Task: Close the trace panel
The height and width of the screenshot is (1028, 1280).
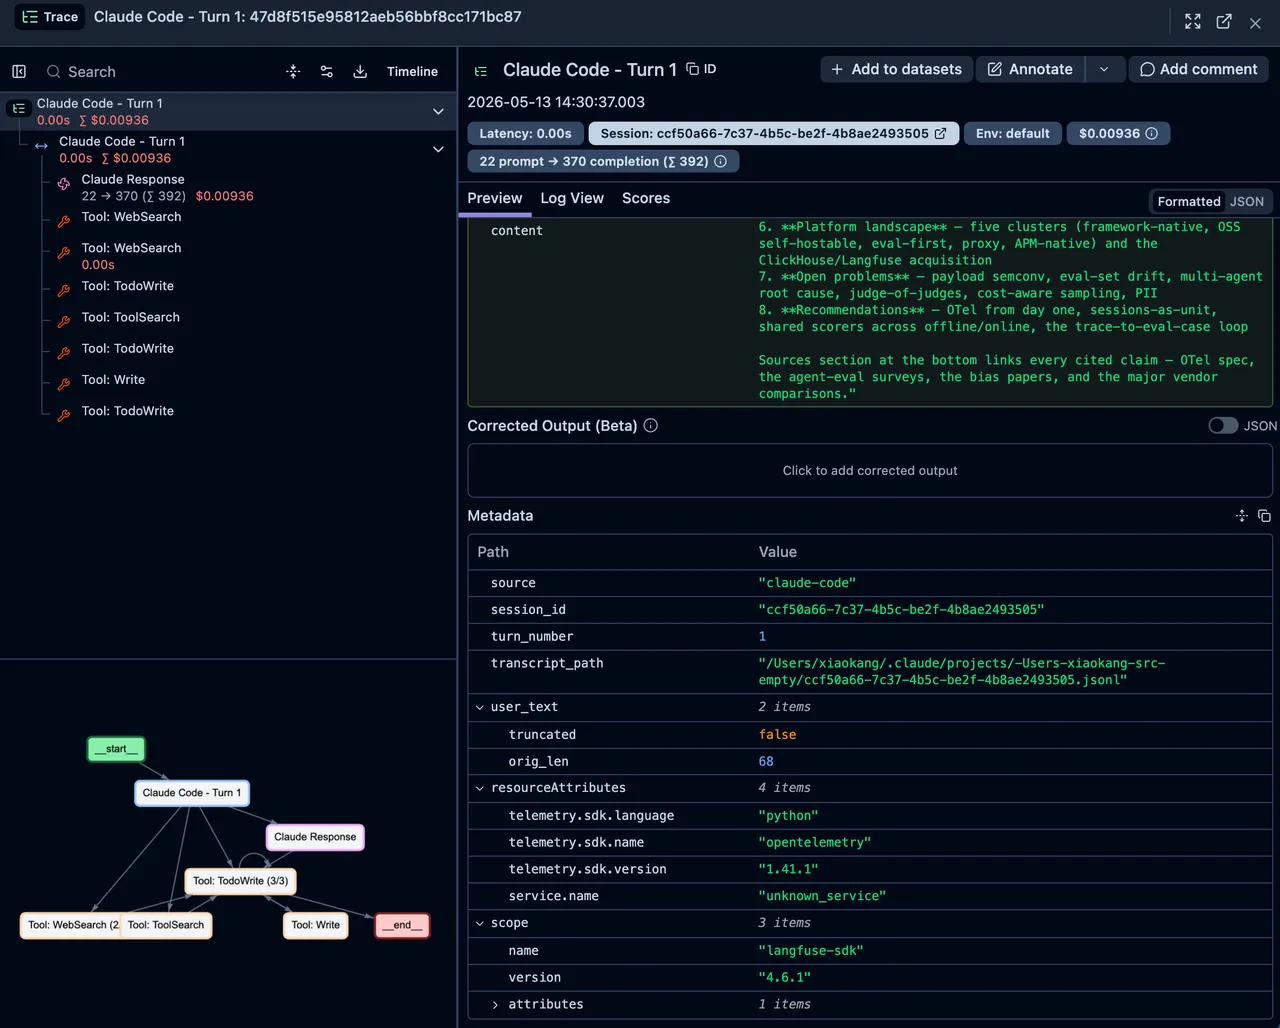Action: (1255, 22)
